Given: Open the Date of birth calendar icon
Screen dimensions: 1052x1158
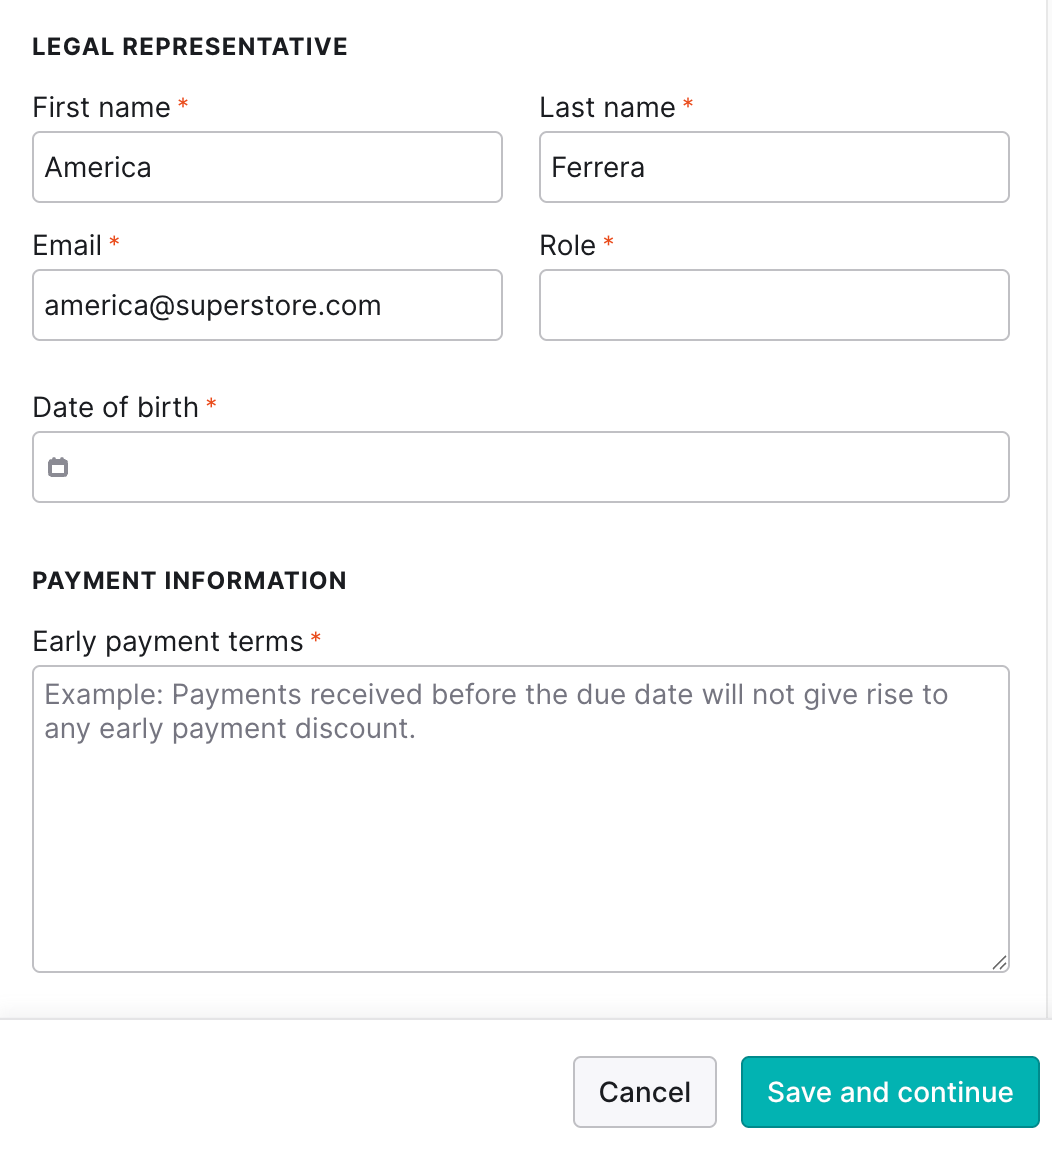Looking at the screenshot, I should [58, 467].
